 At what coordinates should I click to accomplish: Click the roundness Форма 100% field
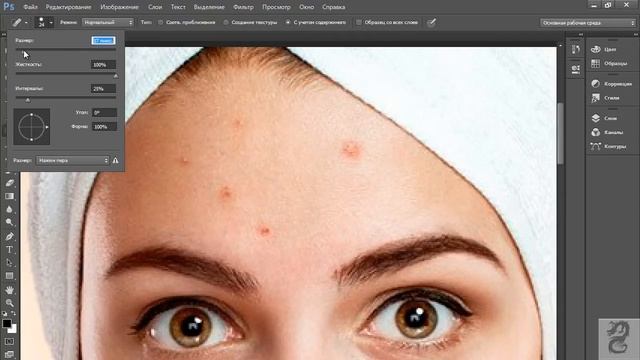104,127
